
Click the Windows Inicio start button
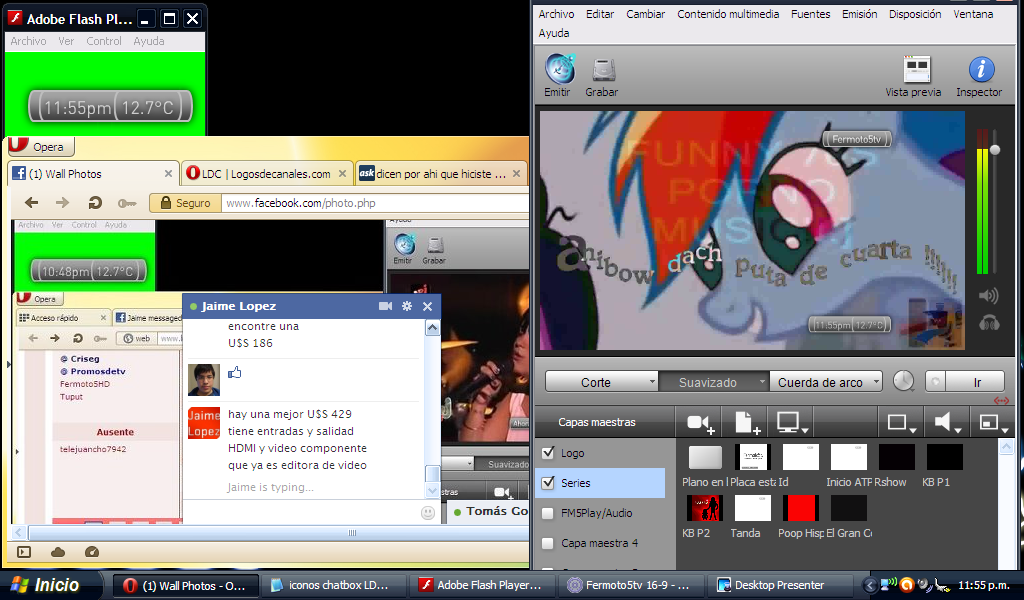point(50,585)
